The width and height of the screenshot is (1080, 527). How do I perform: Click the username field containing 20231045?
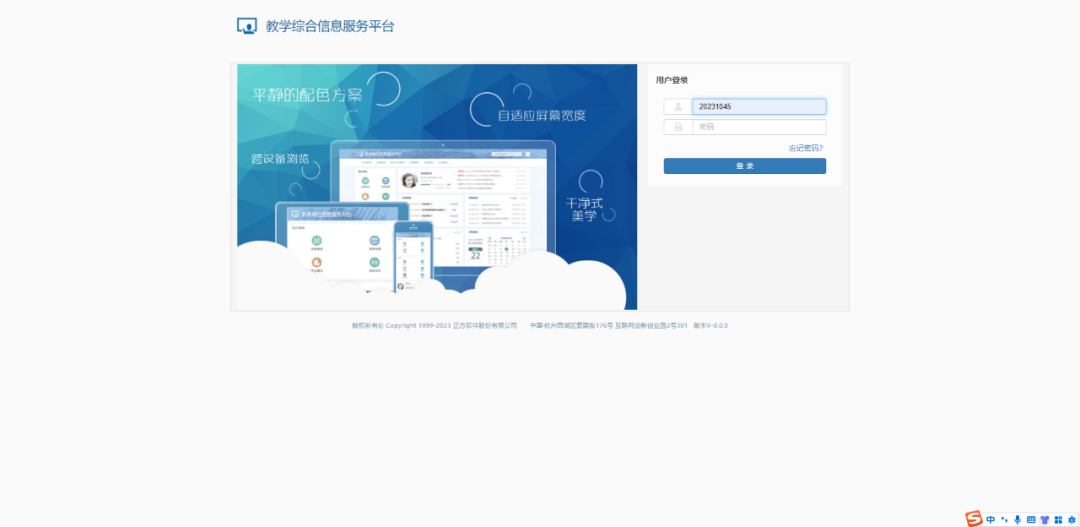pyautogui.click(x=758, y=107)
